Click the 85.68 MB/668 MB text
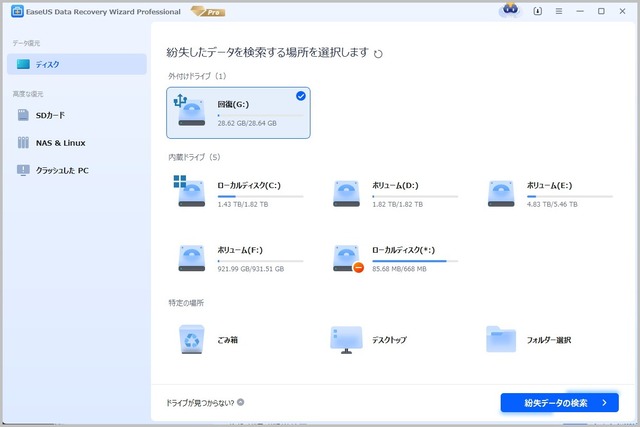 399,269
